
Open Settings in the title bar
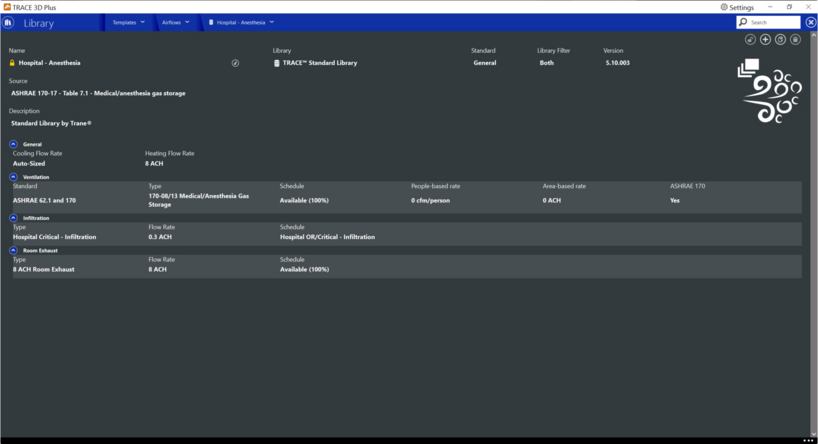coord(737,7)
